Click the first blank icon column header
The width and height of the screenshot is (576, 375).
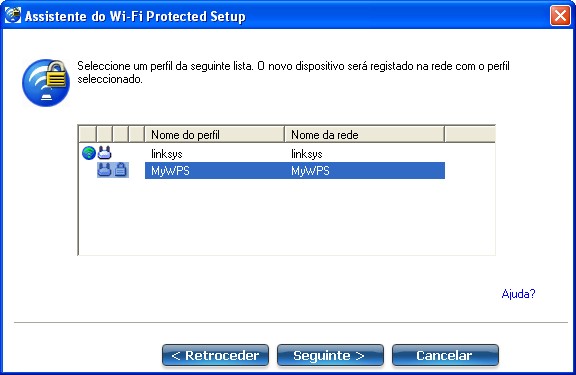pos(87,134)
